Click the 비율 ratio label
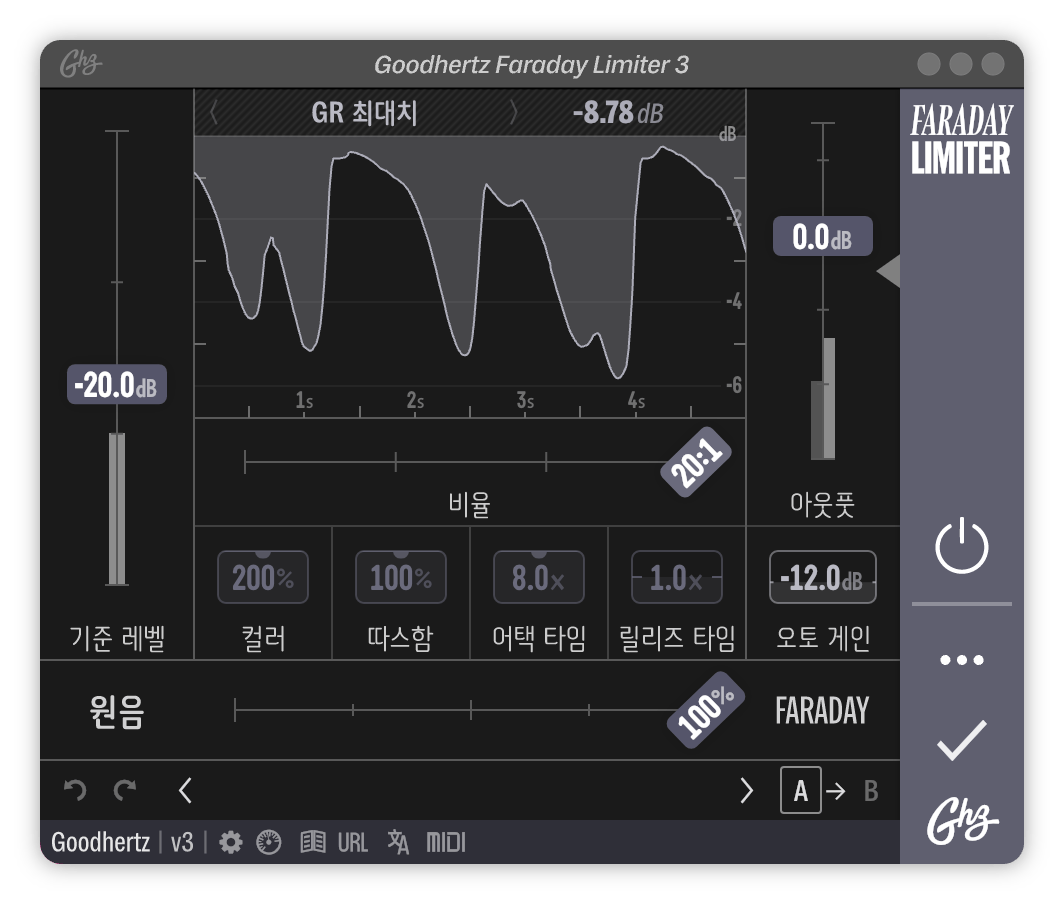This screenshot has width=1064, height=904. pyautogui.click(x=469, y=504)
